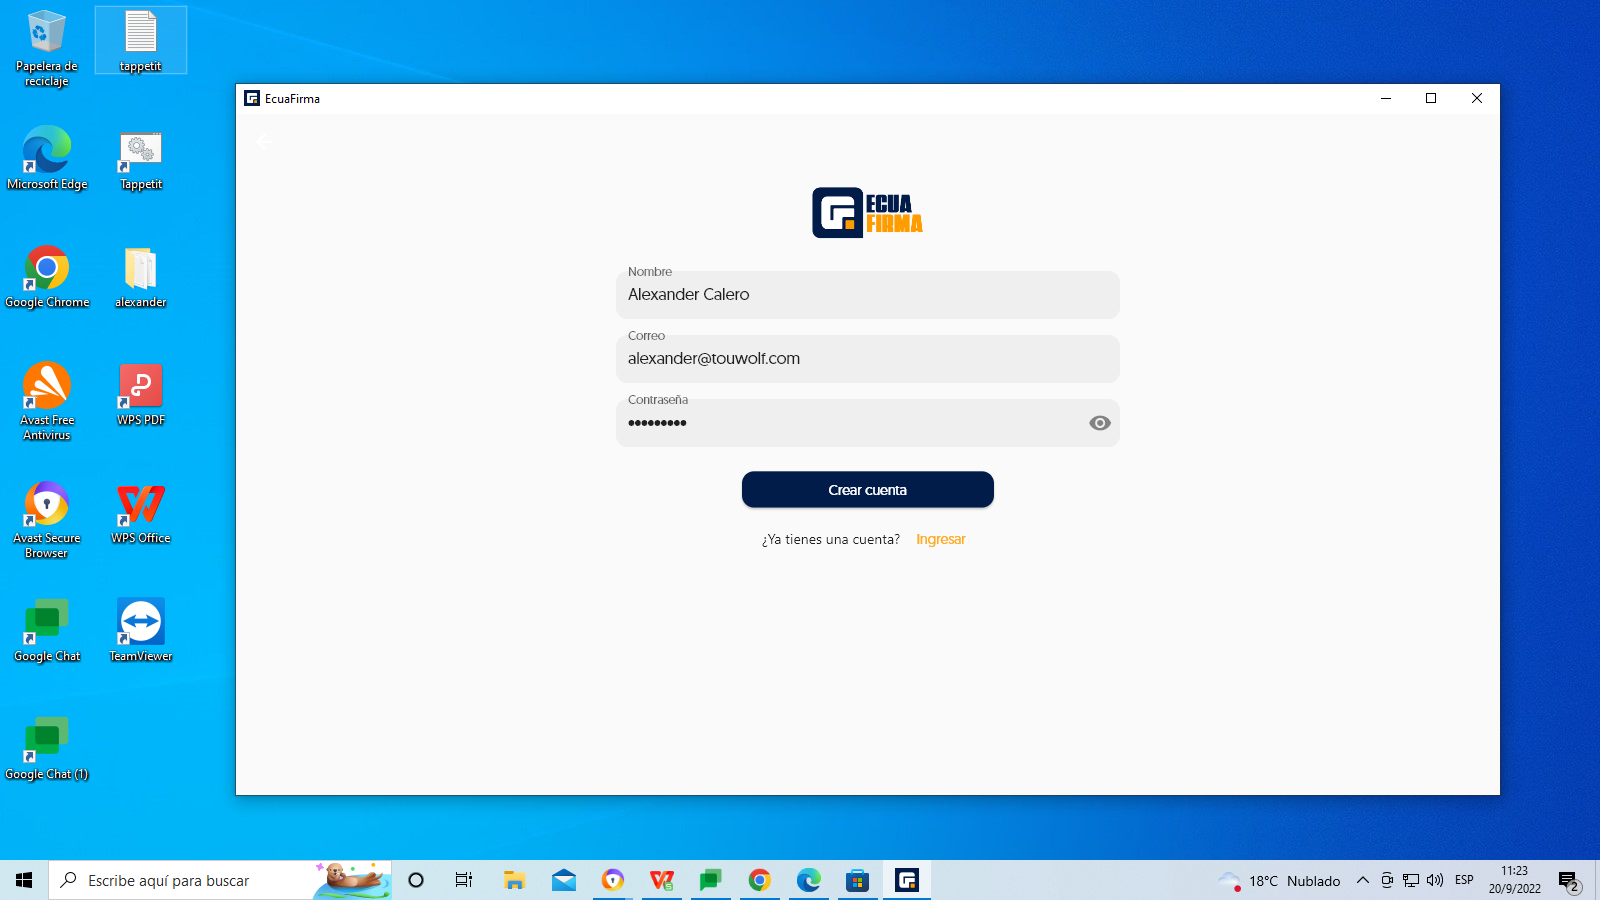Maximize the EcuaFirma window
The image size is (1600, 900).
[x=1431, y=98]
